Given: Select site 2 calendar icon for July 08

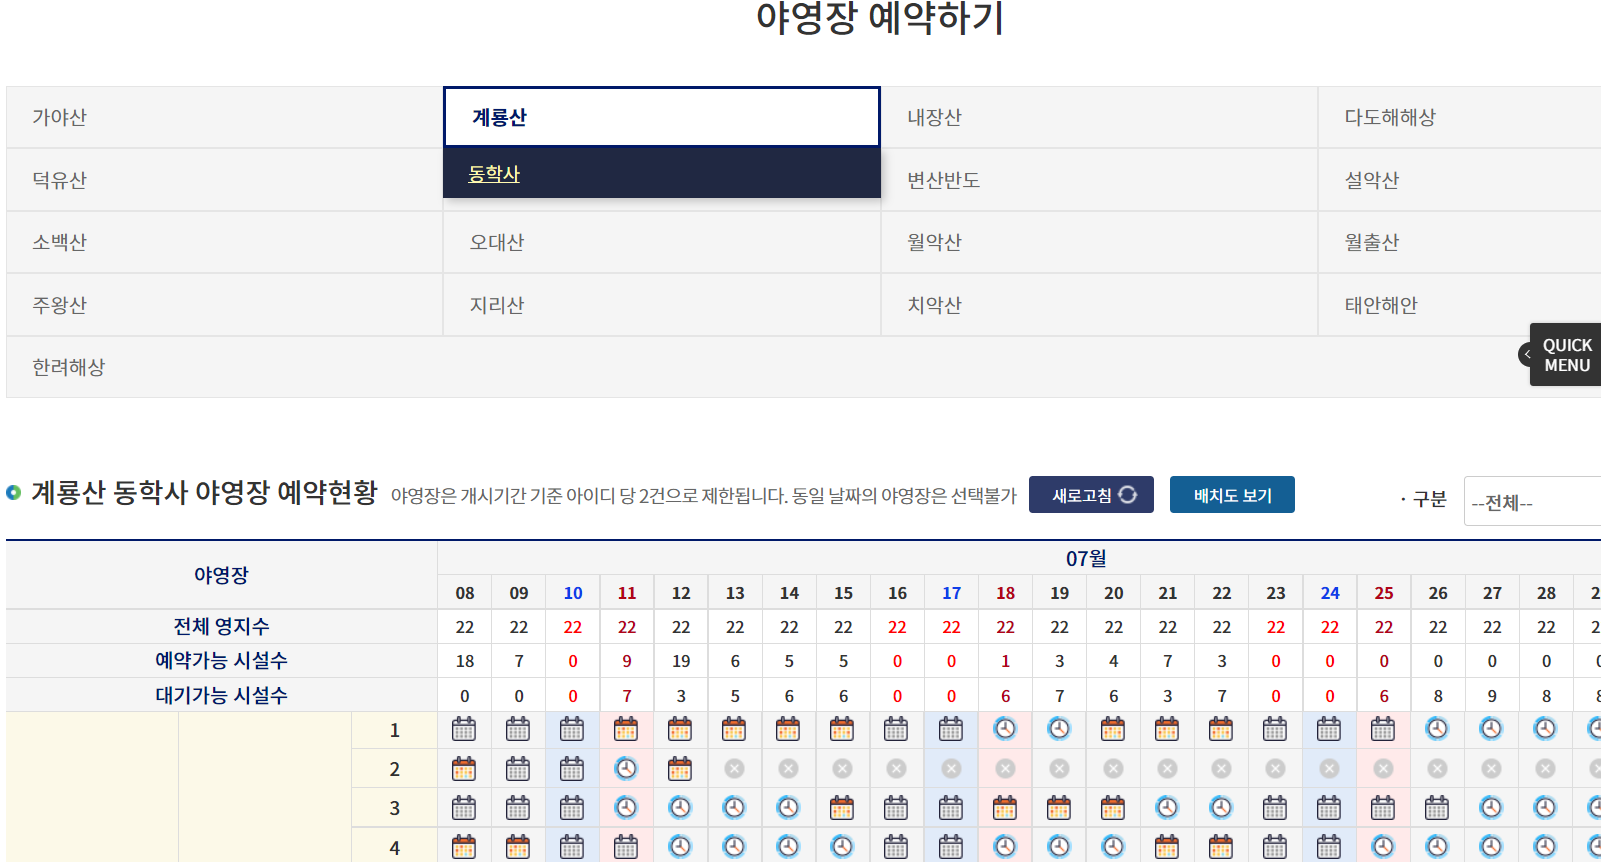Looking at the screenshot, I should click(x=464, y=768).
